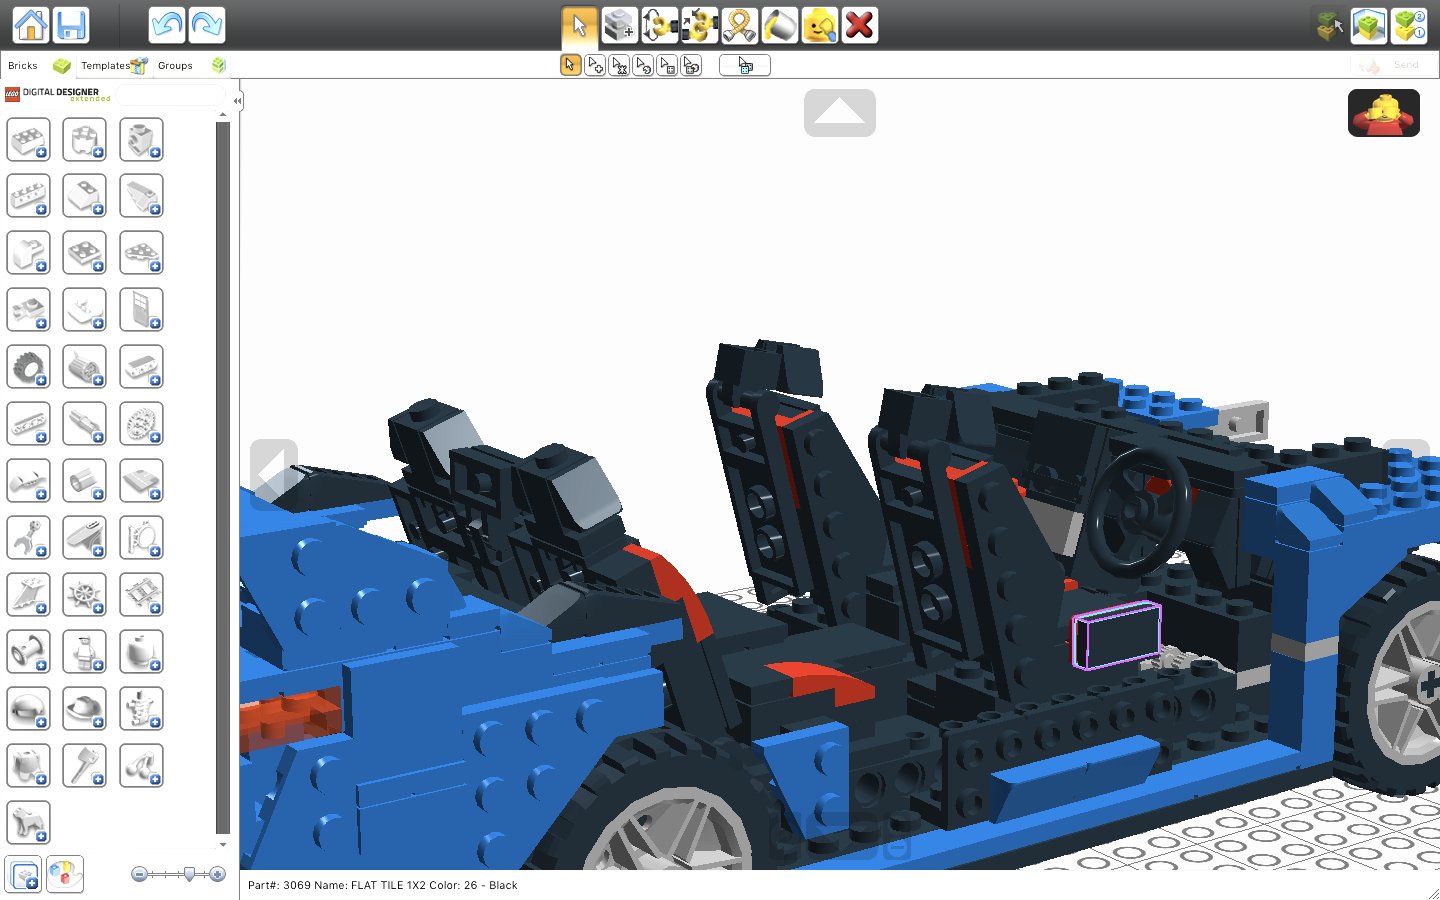Tilt camera up with top arrow
The image size is (1440, 900).
pyautogui.click(x=840, y=113)
